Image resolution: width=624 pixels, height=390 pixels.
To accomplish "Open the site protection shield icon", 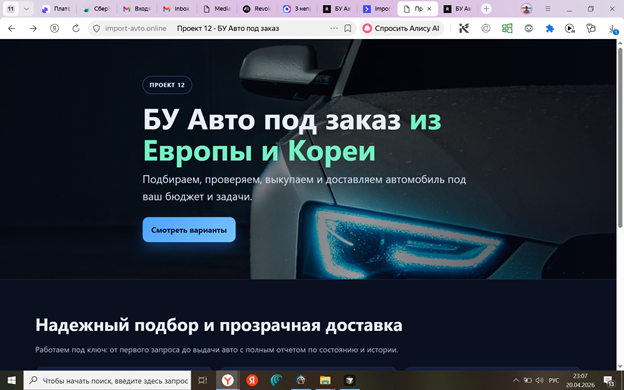I will coord(96,28).
